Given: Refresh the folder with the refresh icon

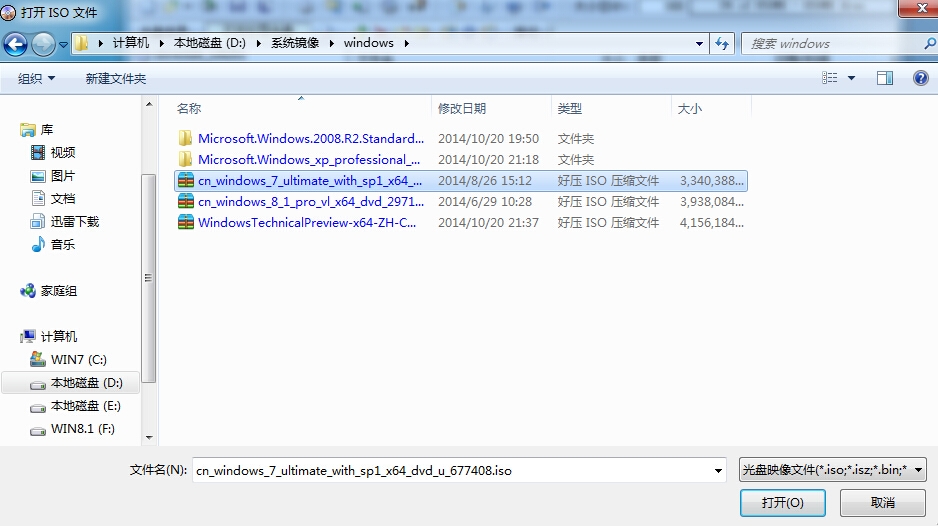Looking at the screenshot, I should 722,44.
